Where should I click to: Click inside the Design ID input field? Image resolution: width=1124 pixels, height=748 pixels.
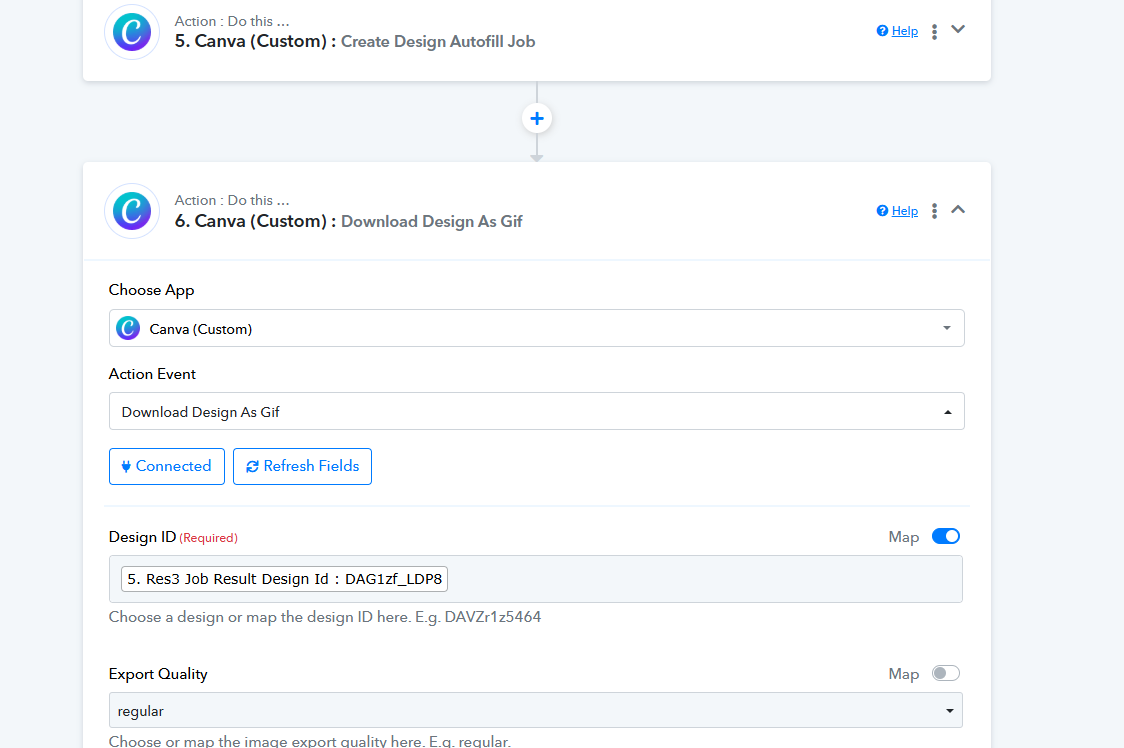(x=700, y=579)
